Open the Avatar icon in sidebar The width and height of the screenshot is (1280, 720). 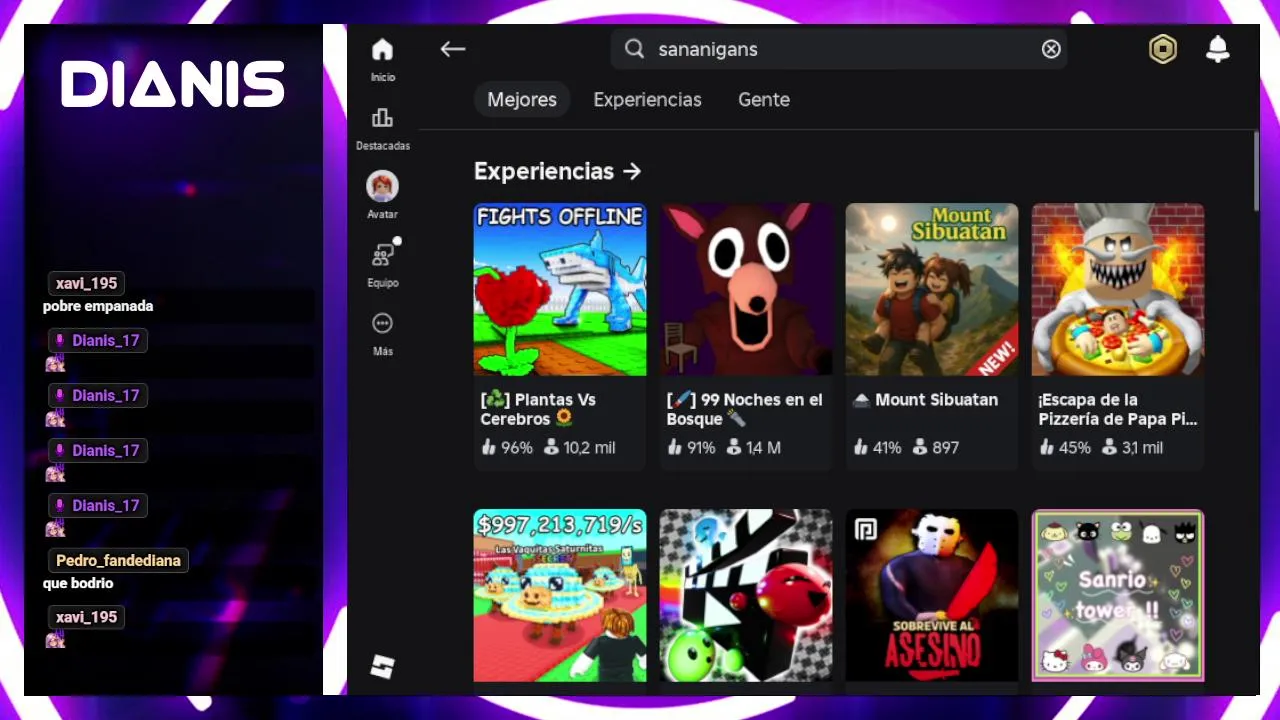(382, 186)
